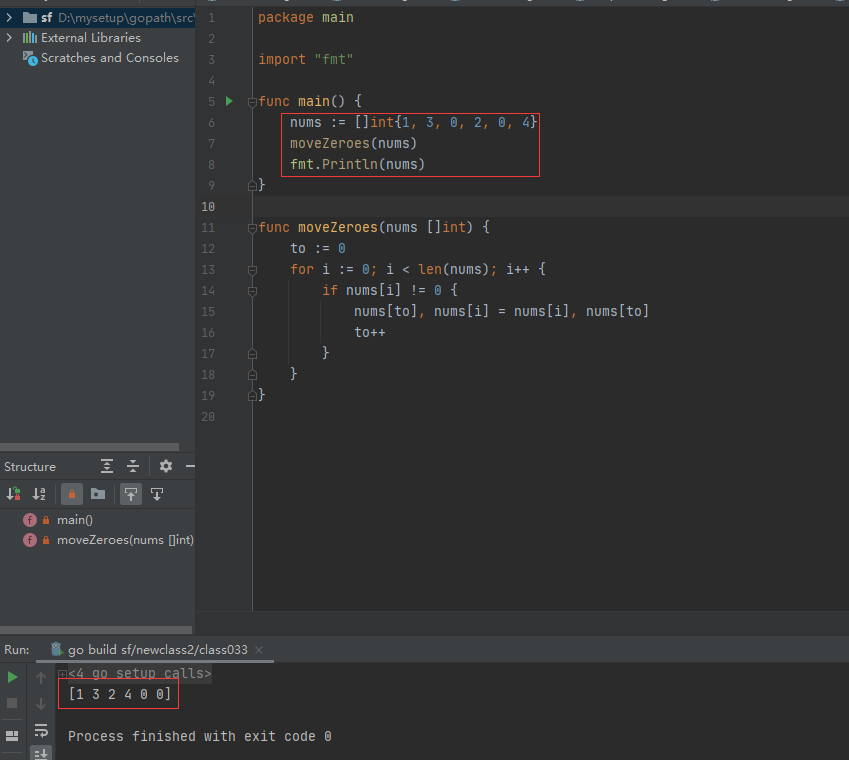Screen dimensions: 849x760
Task: Fold the main function body
Action: click(x=252, y=102)
